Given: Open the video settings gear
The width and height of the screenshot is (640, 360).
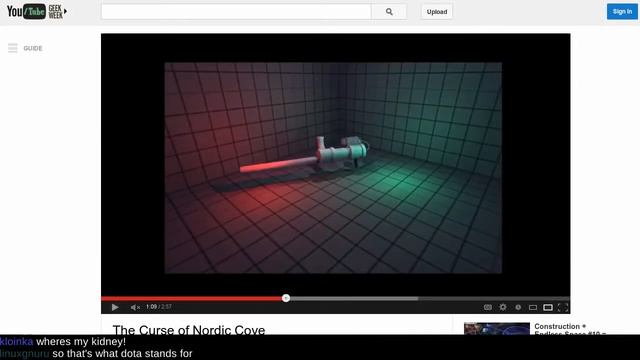Looking at the screenshot, I should 503,307.
